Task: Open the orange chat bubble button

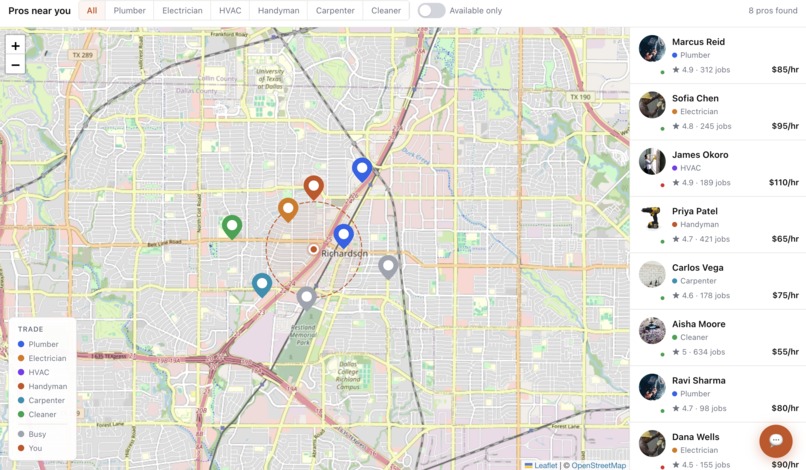Action: tap(776, 441)
